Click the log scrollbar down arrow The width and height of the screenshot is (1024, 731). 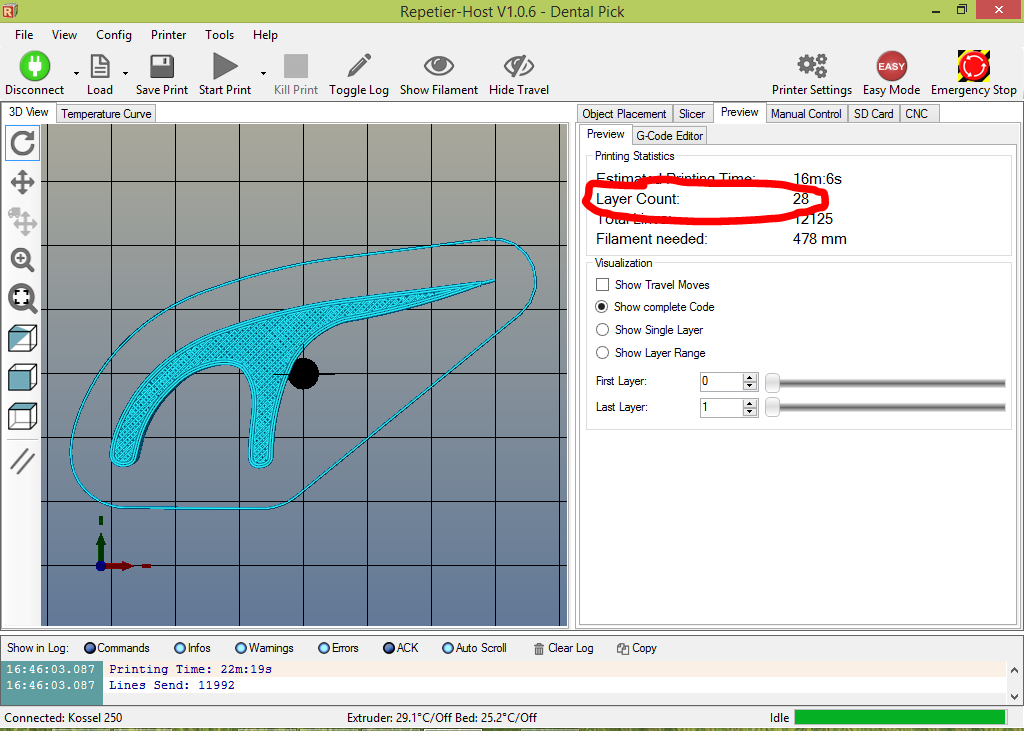click(1014, 696)
